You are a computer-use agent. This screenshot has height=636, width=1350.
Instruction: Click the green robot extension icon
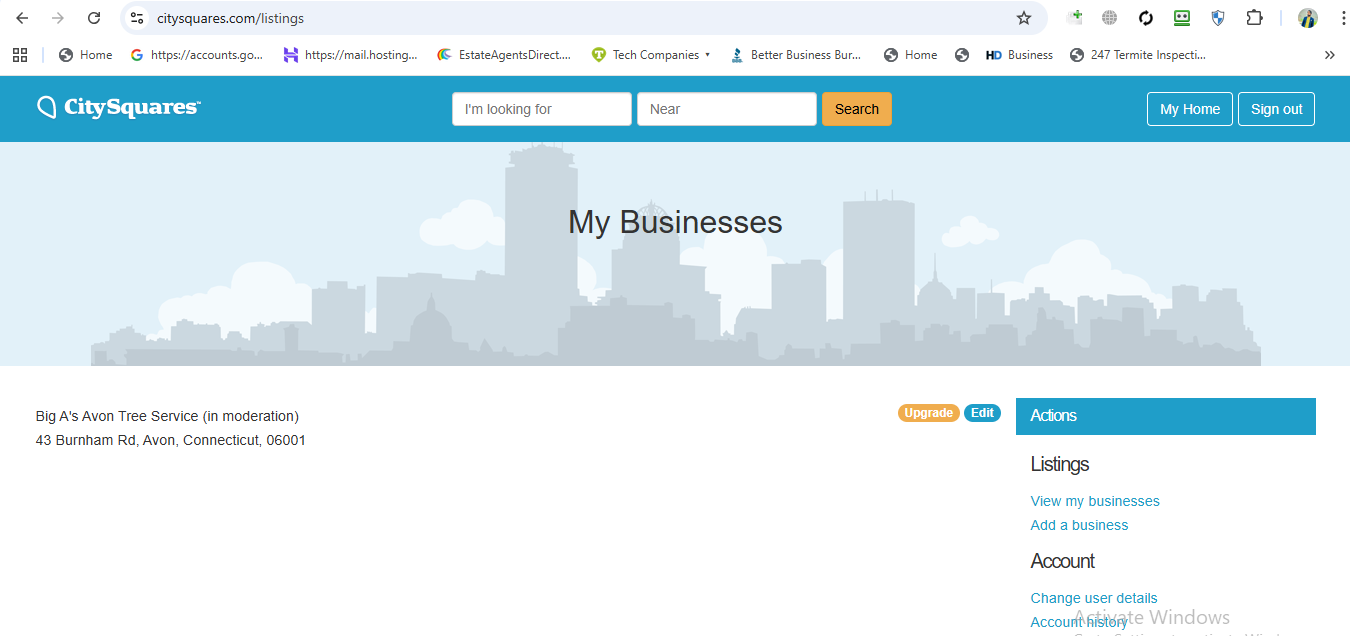[x=1182, y=18]
